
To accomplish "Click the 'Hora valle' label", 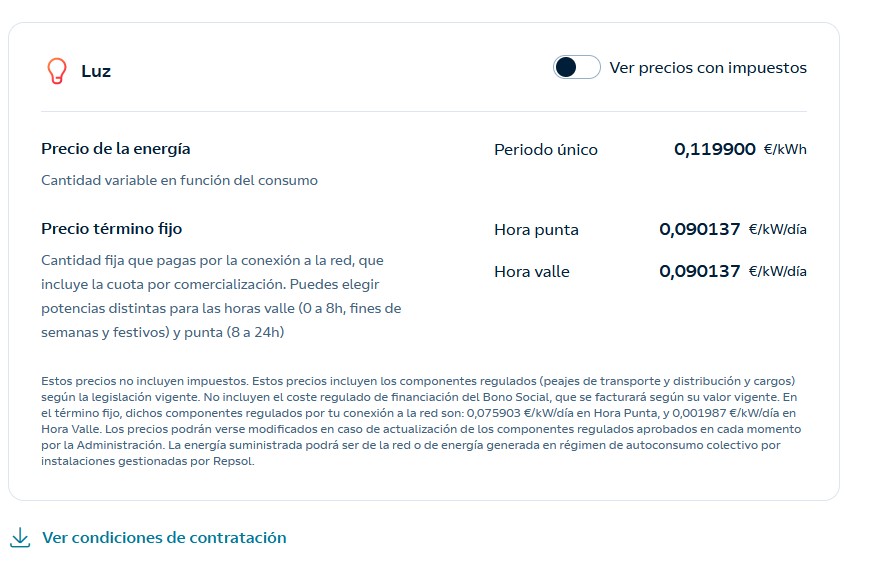I will [x=532, y=272].
